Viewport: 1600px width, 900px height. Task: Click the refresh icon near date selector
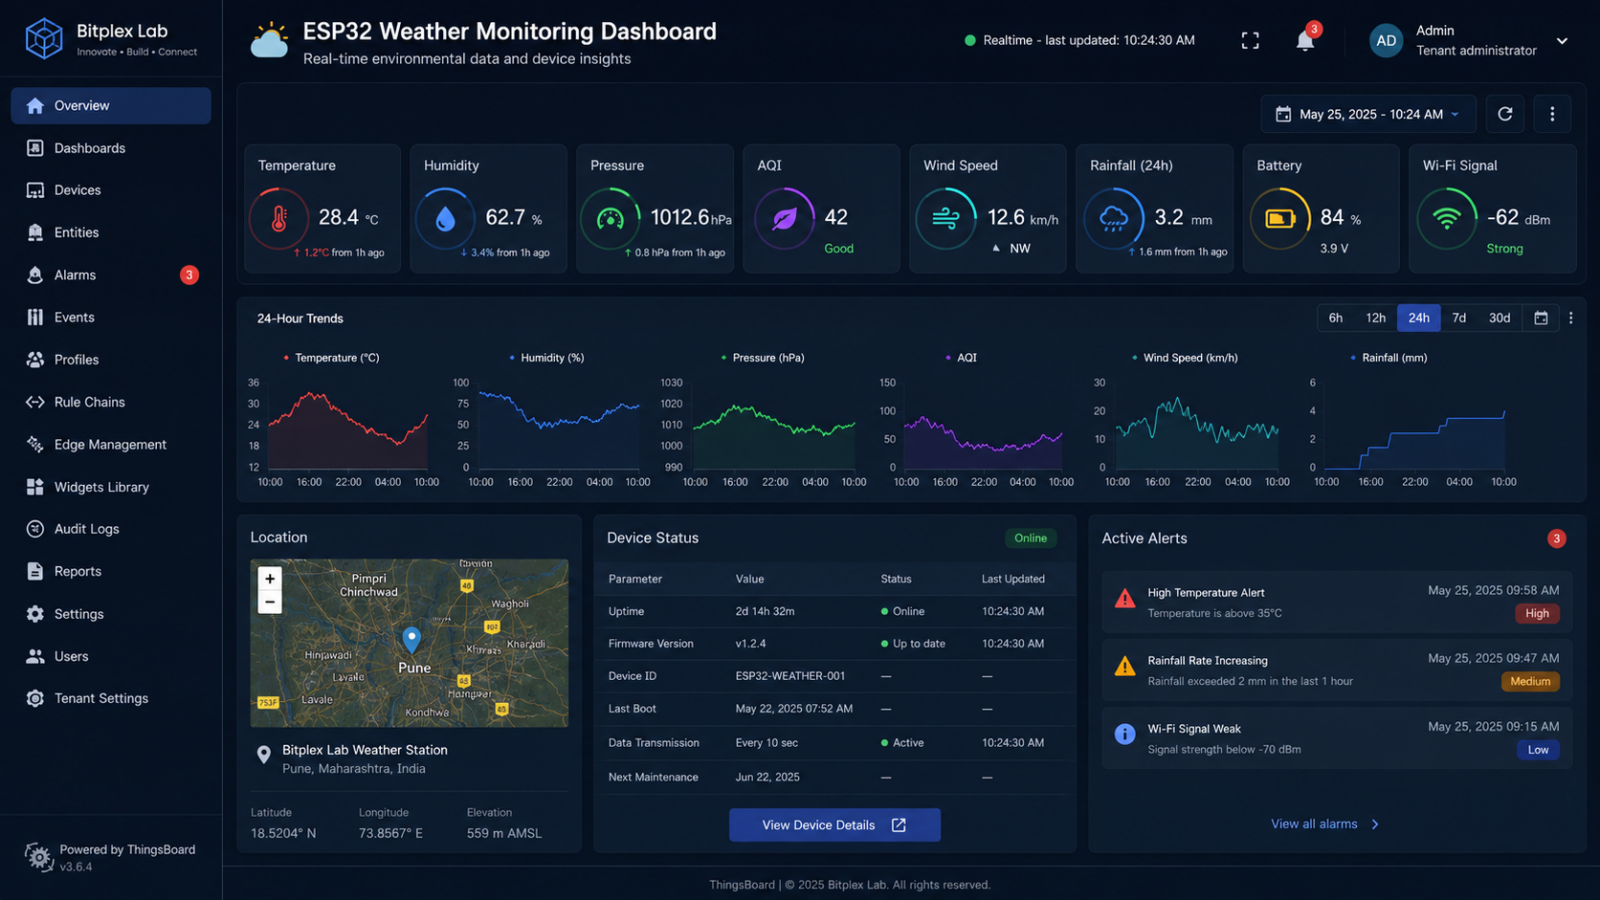1505,114
